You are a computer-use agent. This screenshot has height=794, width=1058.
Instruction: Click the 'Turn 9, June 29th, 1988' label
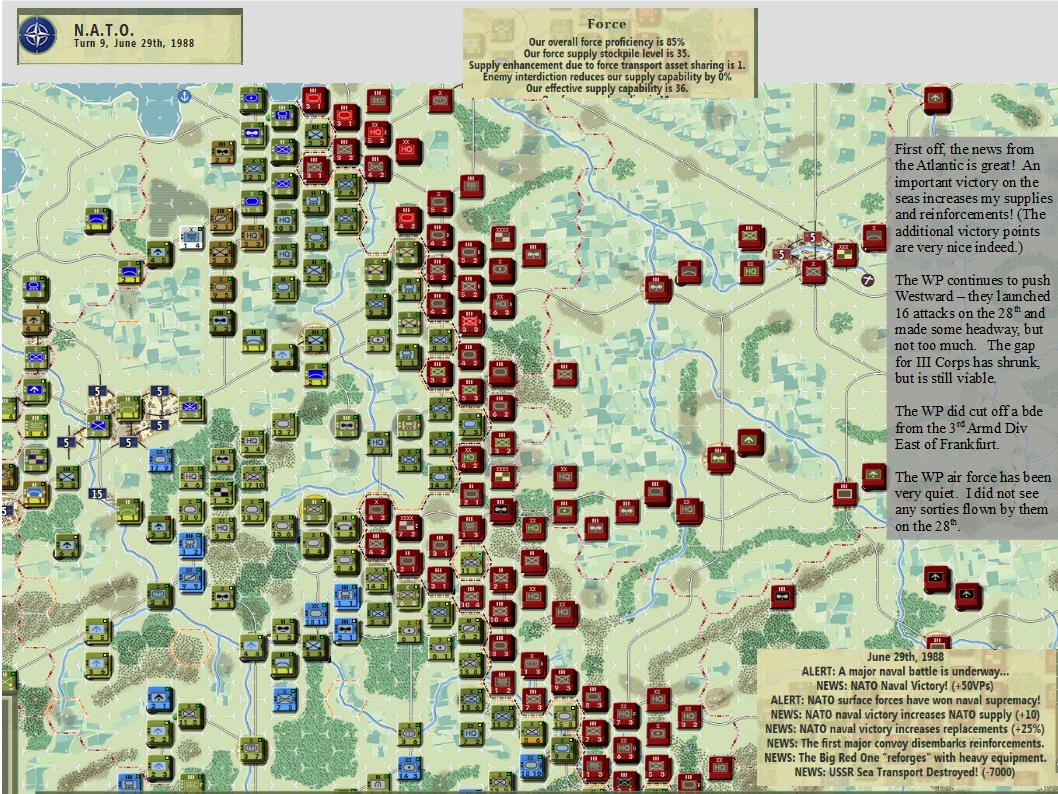coord(134,43)
